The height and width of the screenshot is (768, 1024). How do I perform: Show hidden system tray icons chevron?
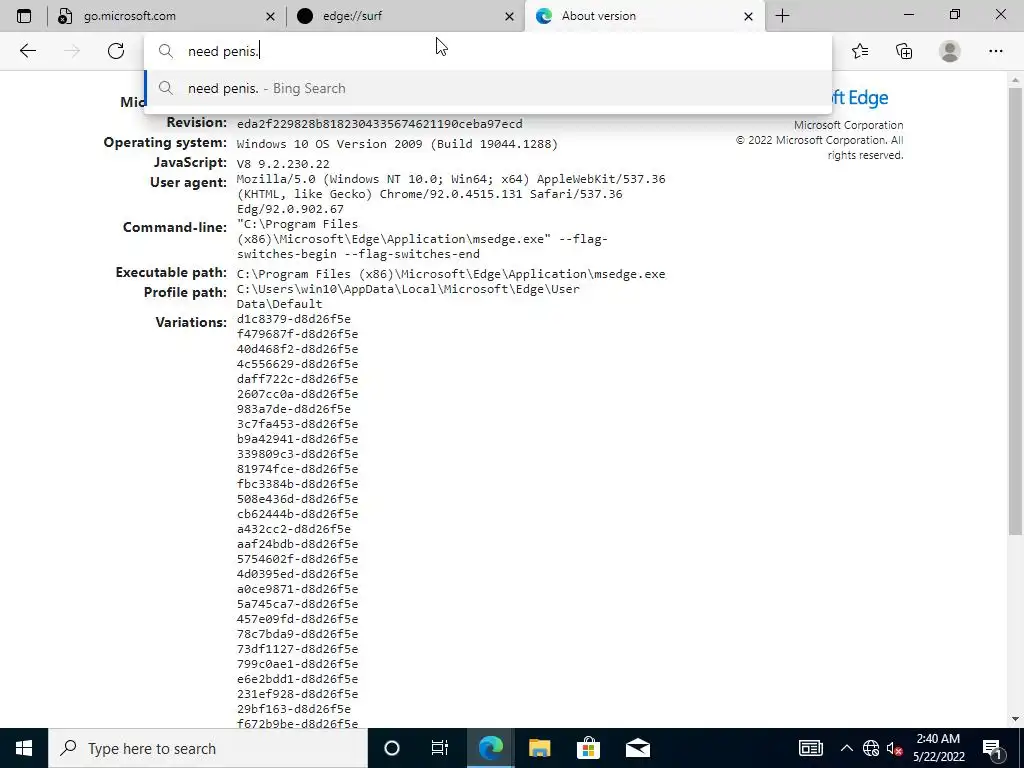point(846,748)
